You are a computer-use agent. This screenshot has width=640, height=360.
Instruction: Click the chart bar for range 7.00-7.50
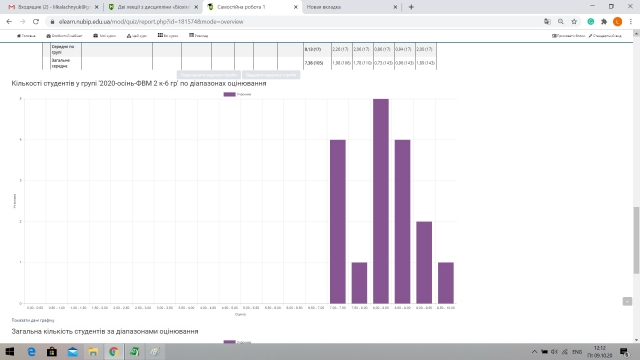[338, 222]
